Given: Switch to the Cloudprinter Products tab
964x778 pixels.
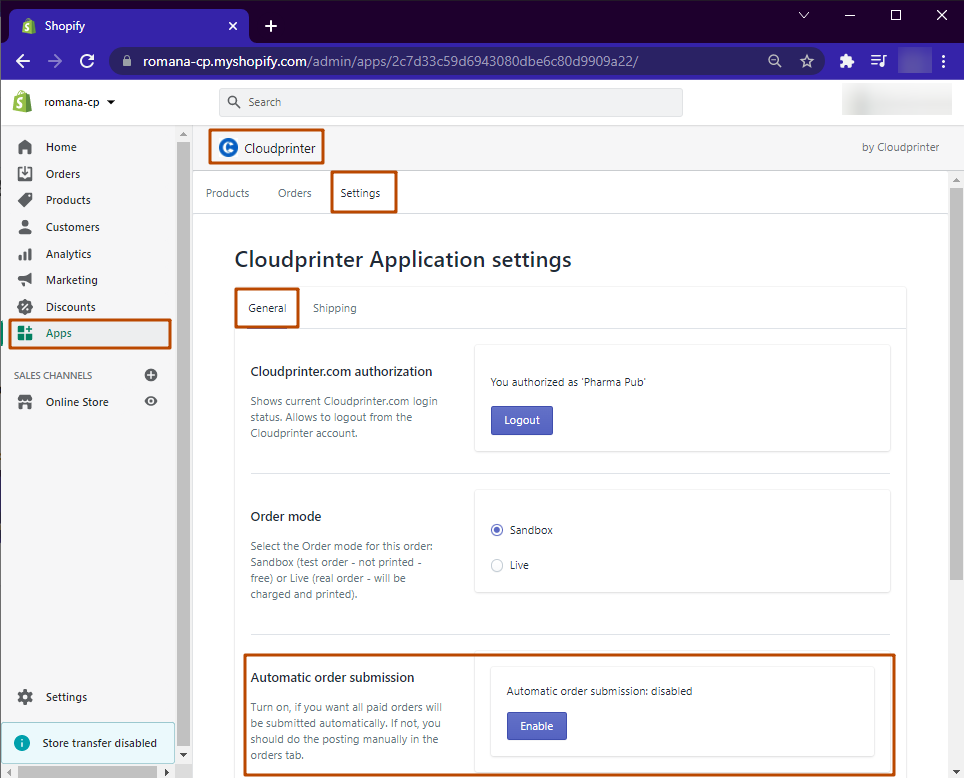Looking at the screenshot, I should tap(227, 193).
